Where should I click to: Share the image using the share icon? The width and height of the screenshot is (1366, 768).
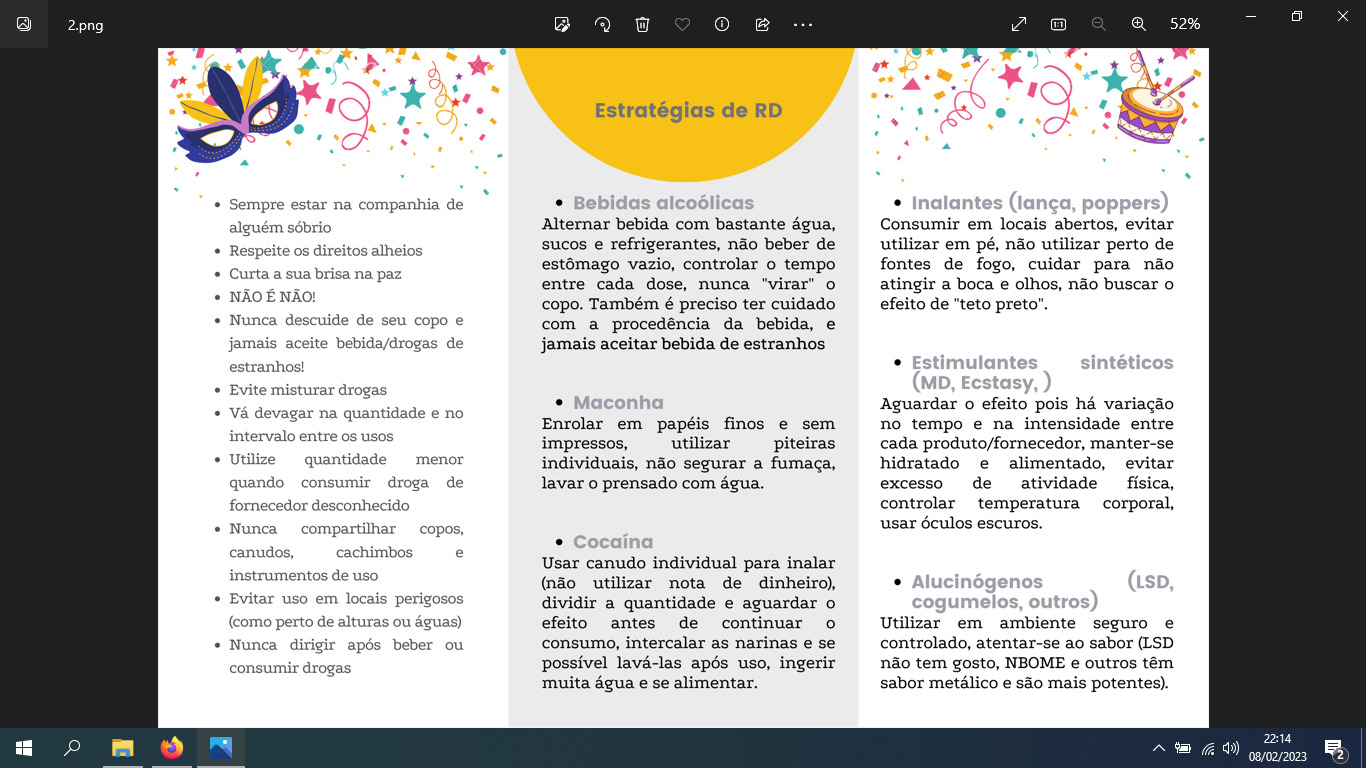[x=762, y=24]
